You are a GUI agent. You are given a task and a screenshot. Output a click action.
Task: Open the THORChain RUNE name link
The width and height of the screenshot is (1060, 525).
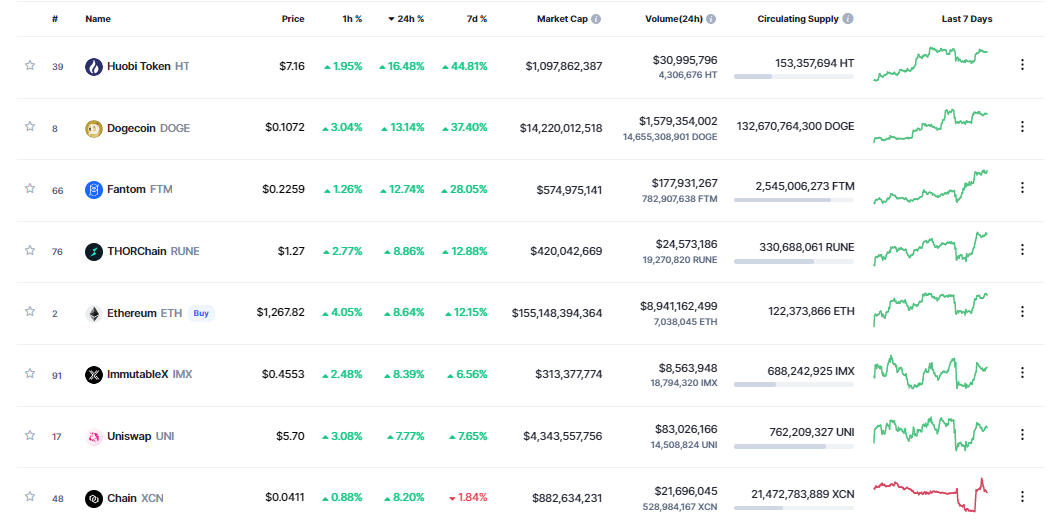point(153,251)
